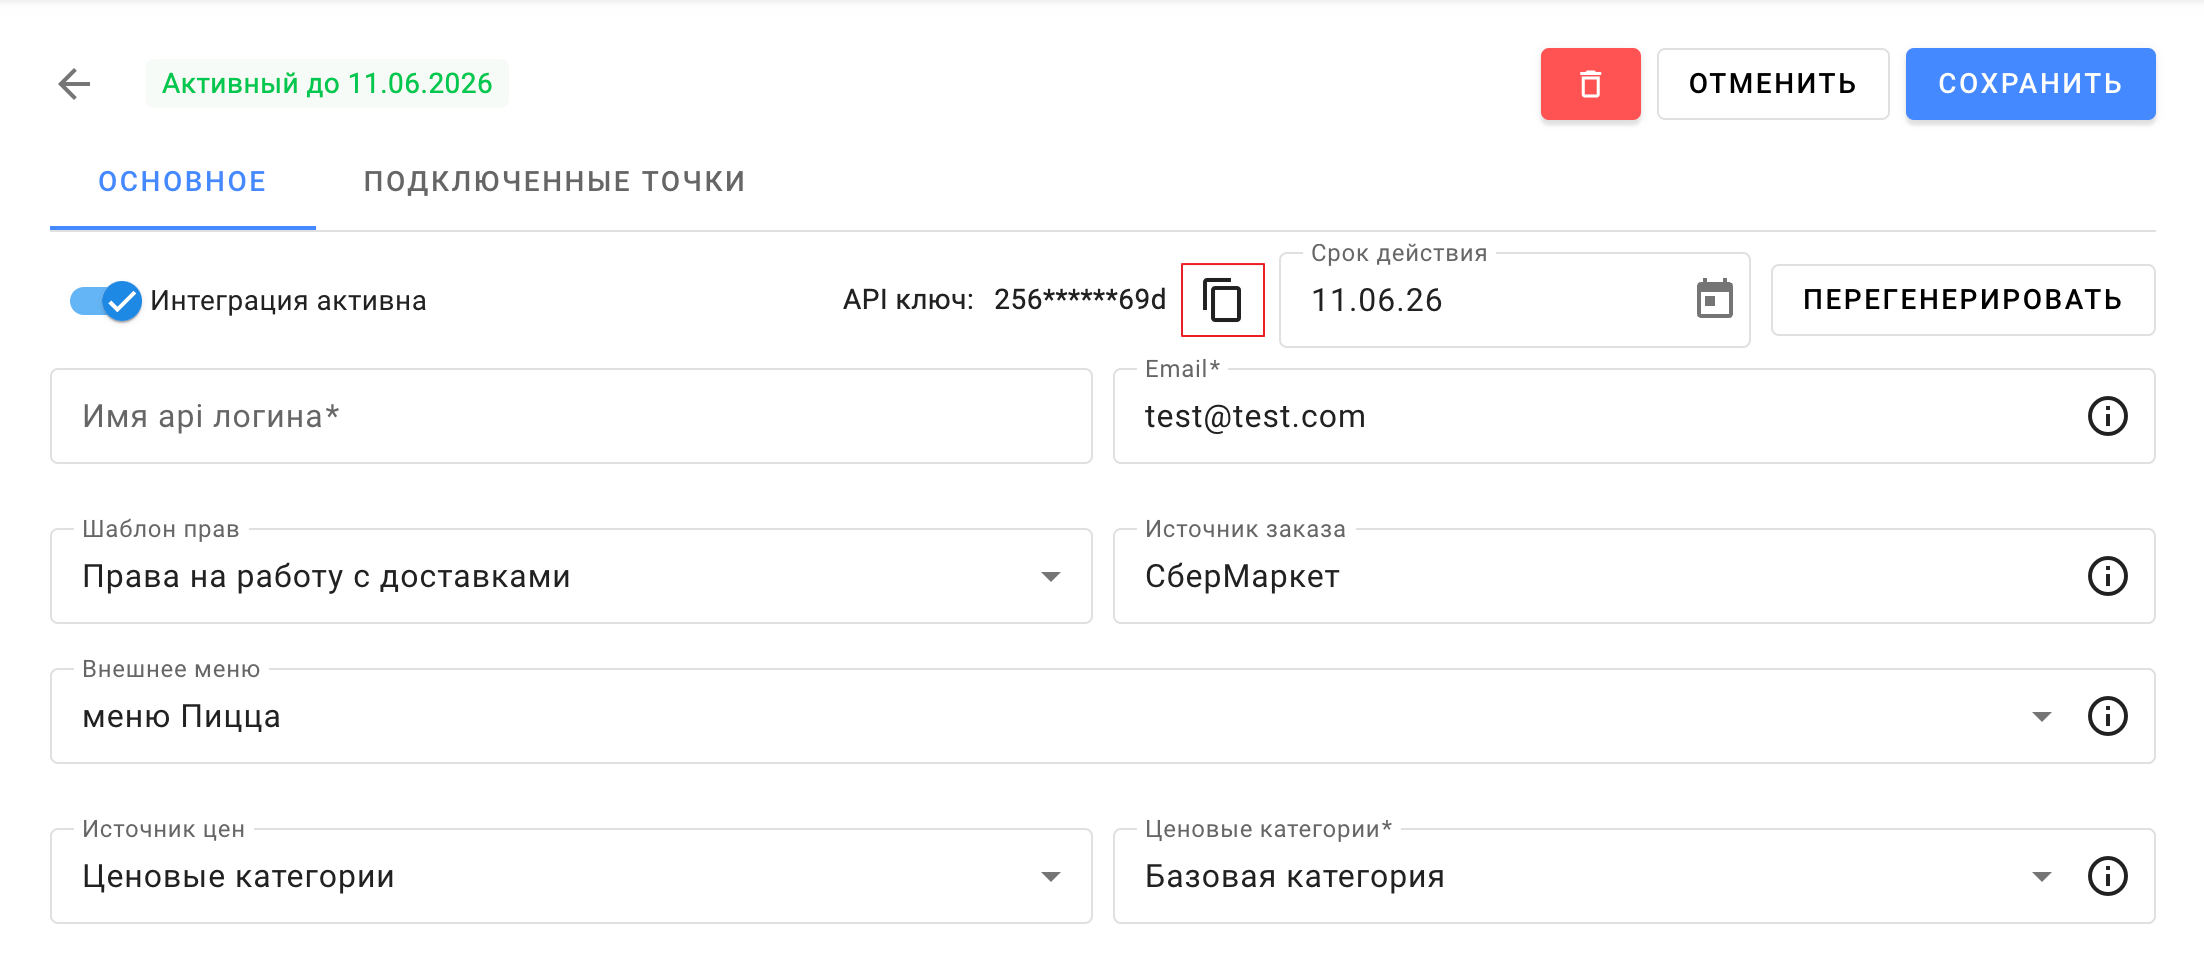2204x972 pixels.
Task: Click the Сохранить button
Action: (x=2030, y=84)
